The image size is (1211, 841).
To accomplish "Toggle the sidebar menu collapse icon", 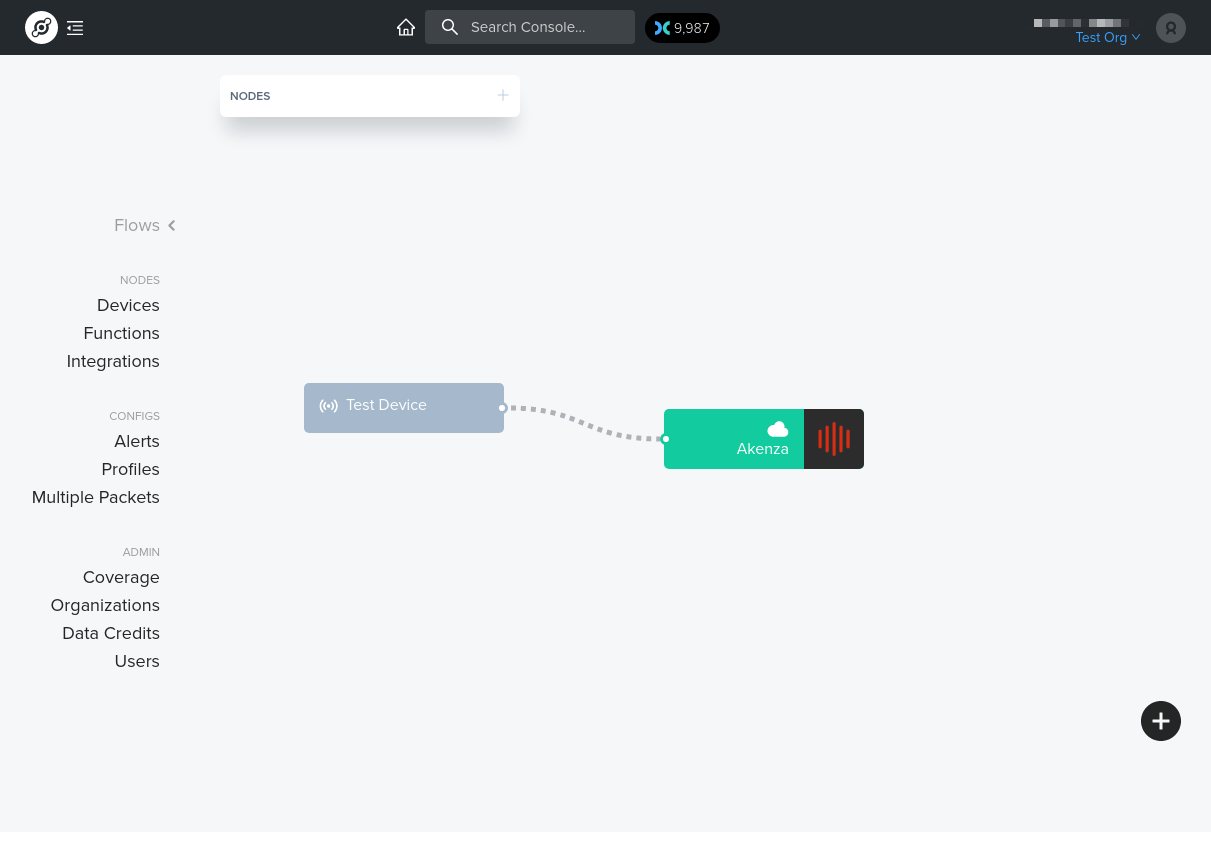I will coord(75,28).
